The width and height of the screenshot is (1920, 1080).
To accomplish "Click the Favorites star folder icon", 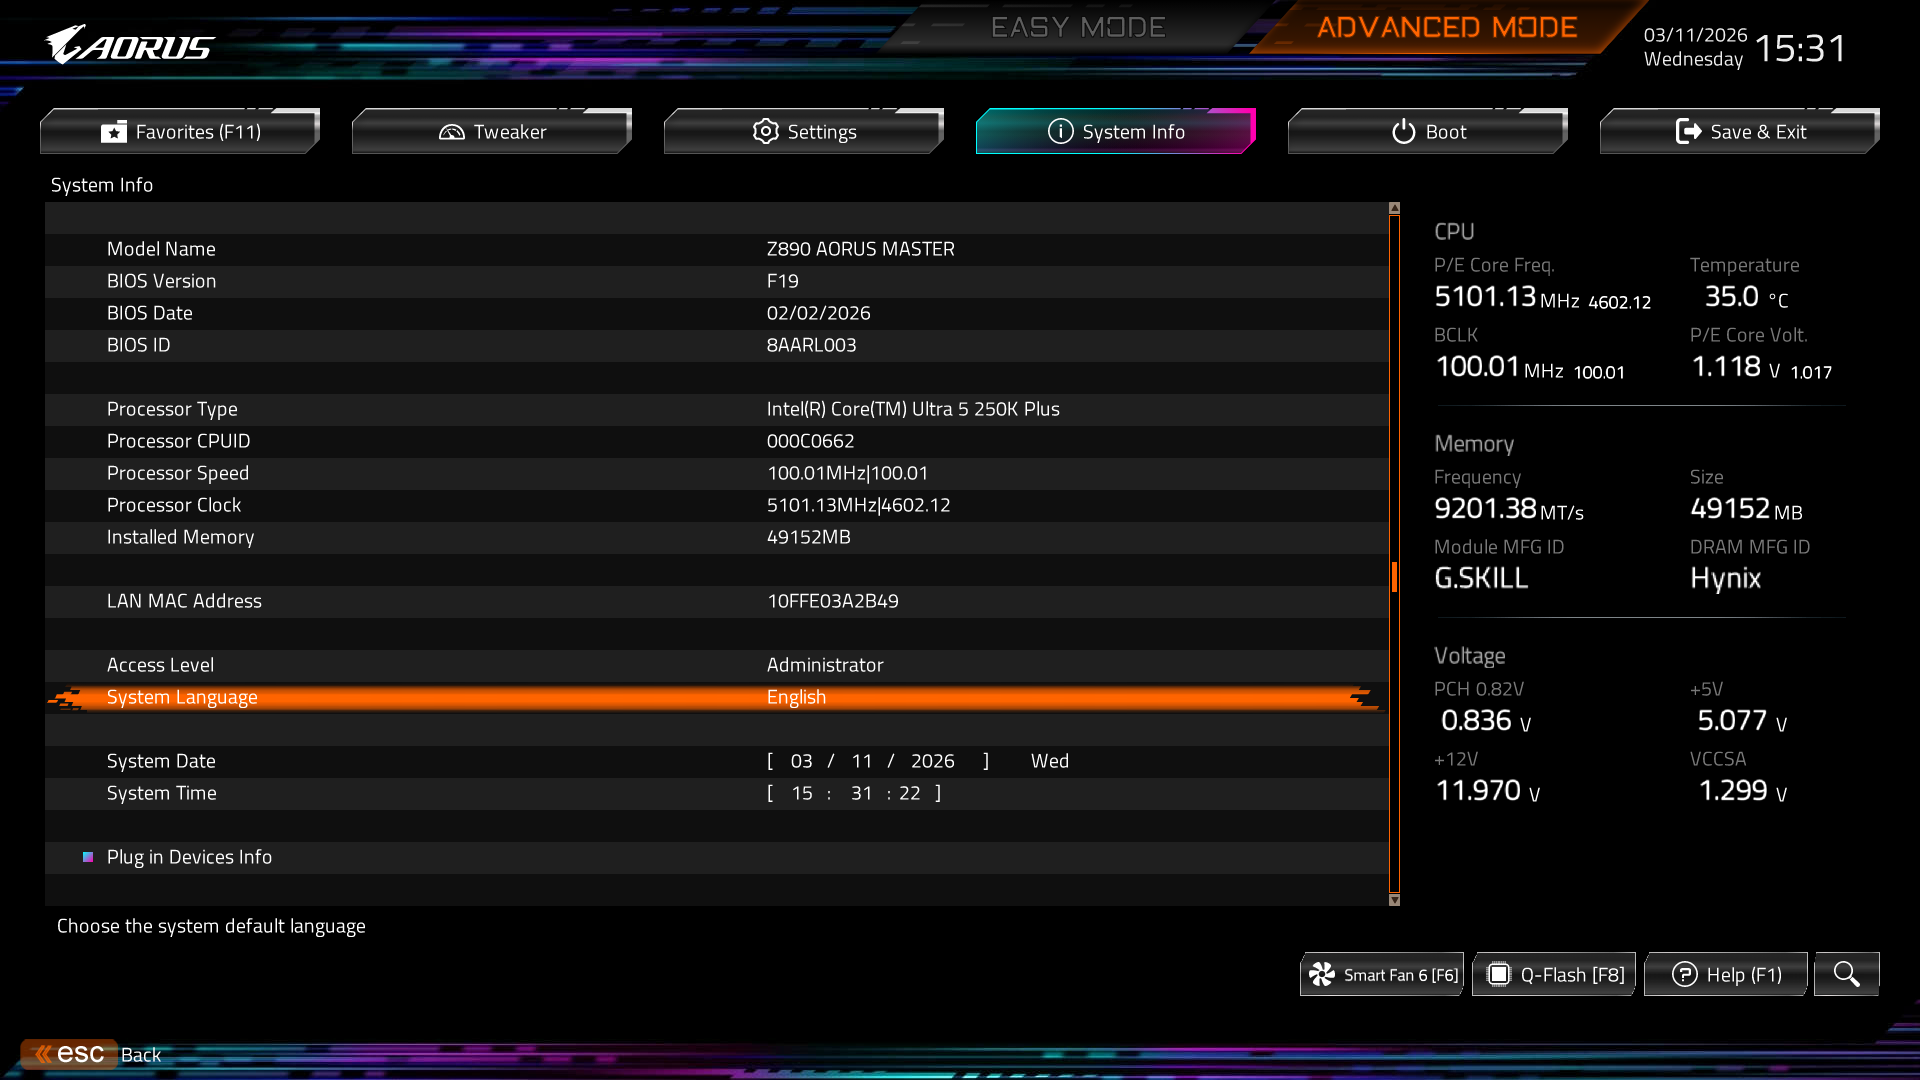I will [114, 132].
